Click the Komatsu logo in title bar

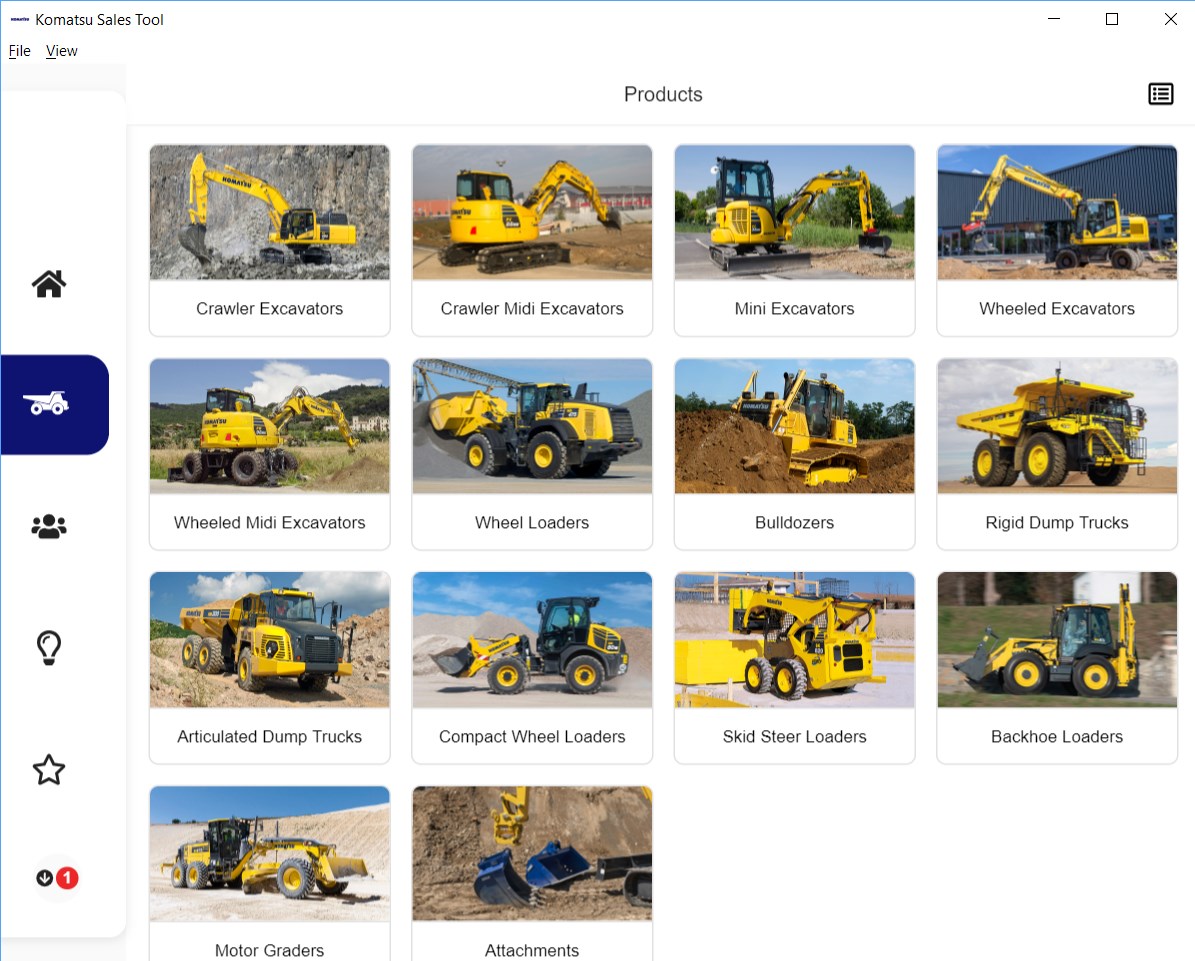(20, 20)
